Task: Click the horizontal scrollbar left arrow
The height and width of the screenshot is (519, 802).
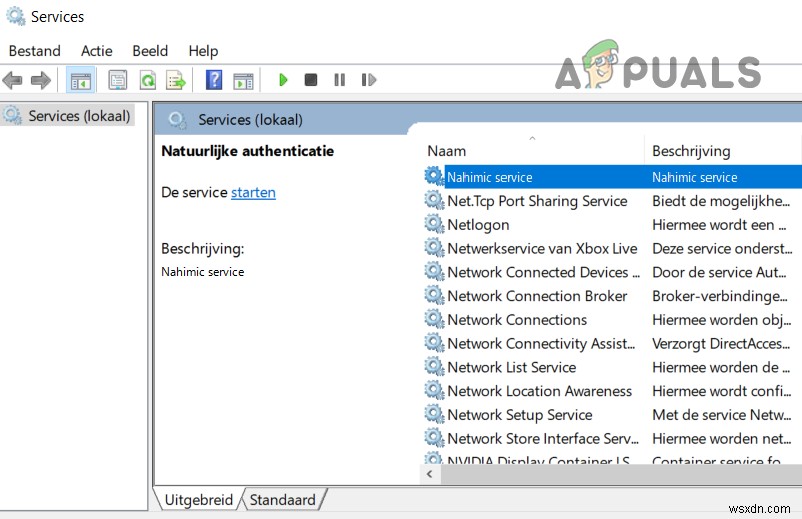Action: (430, 474)
